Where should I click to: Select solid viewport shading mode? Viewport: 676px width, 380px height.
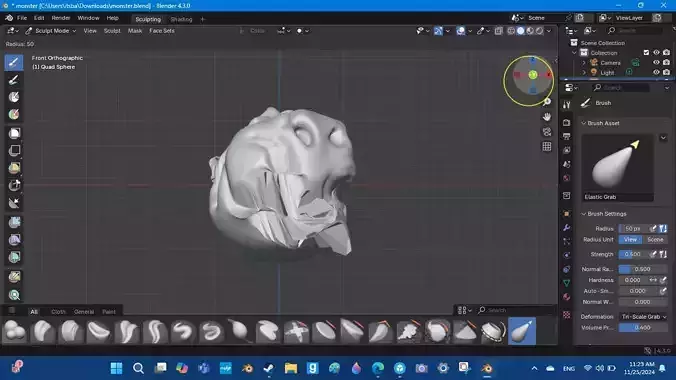tap(520, 31)
